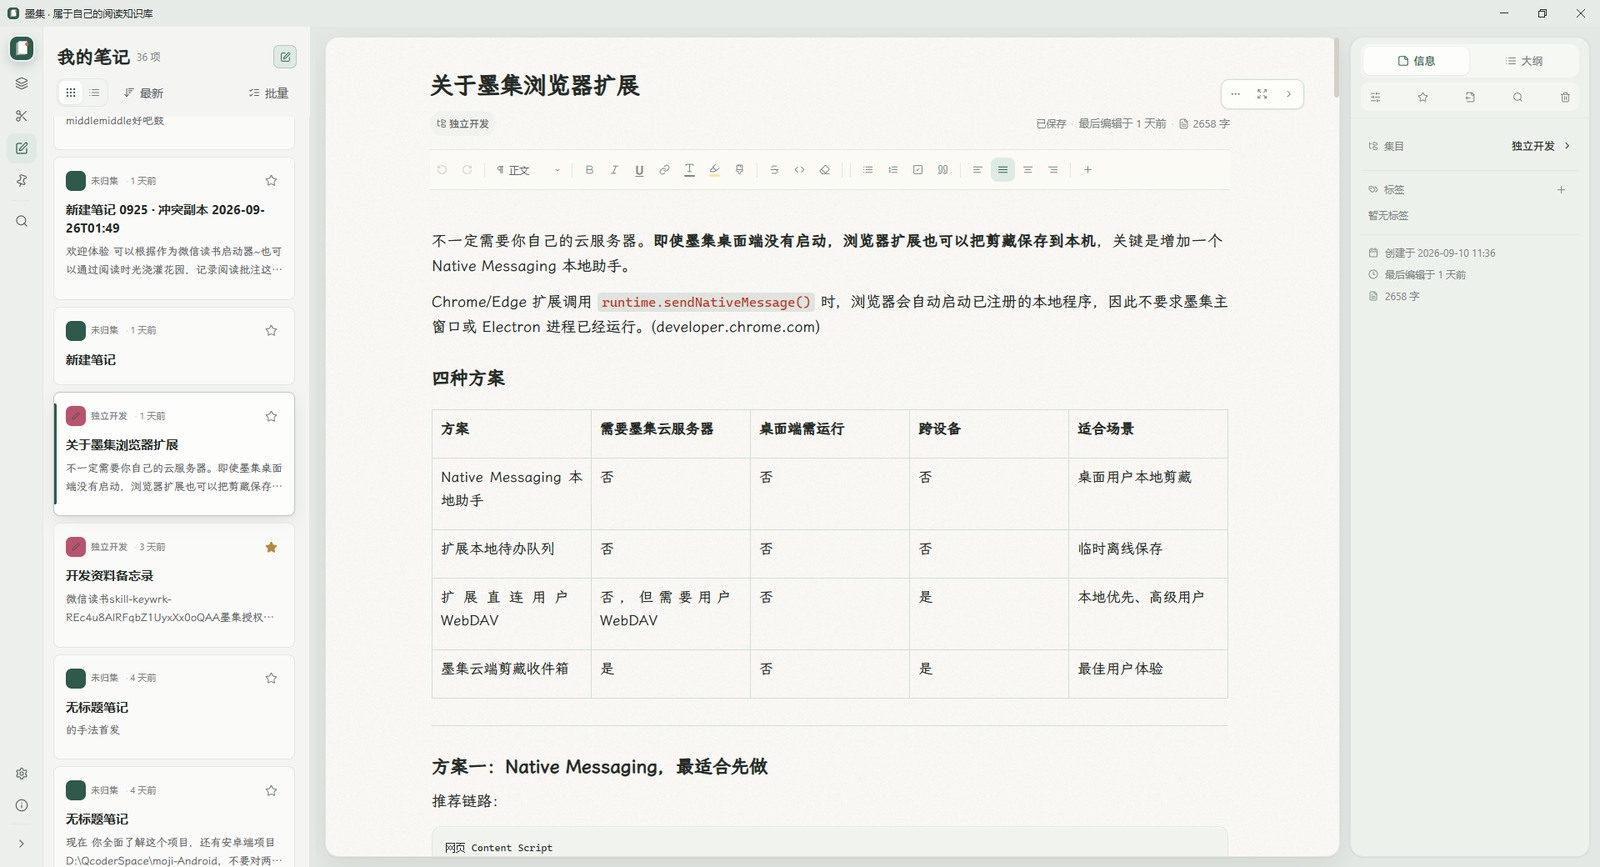Image resolution: width=1600 pixels, height=867 pixels.
Task: Open the 正文 paragraph style dropdown
Action: [x=529, y=170]
